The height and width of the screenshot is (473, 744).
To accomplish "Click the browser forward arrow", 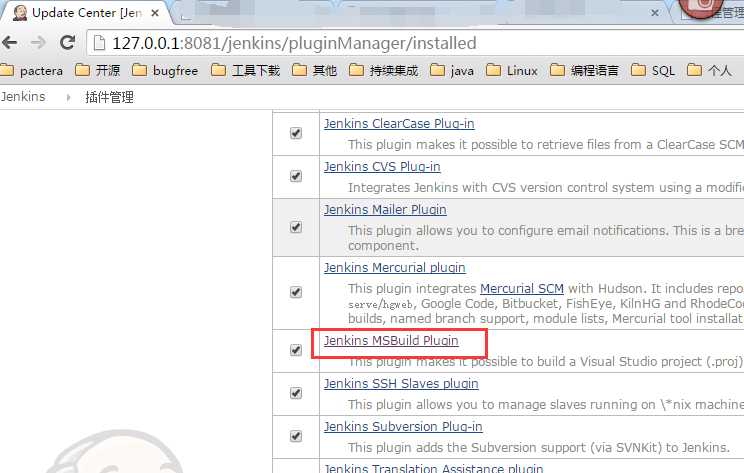I will pyautogui.click(x=38, y=43).
